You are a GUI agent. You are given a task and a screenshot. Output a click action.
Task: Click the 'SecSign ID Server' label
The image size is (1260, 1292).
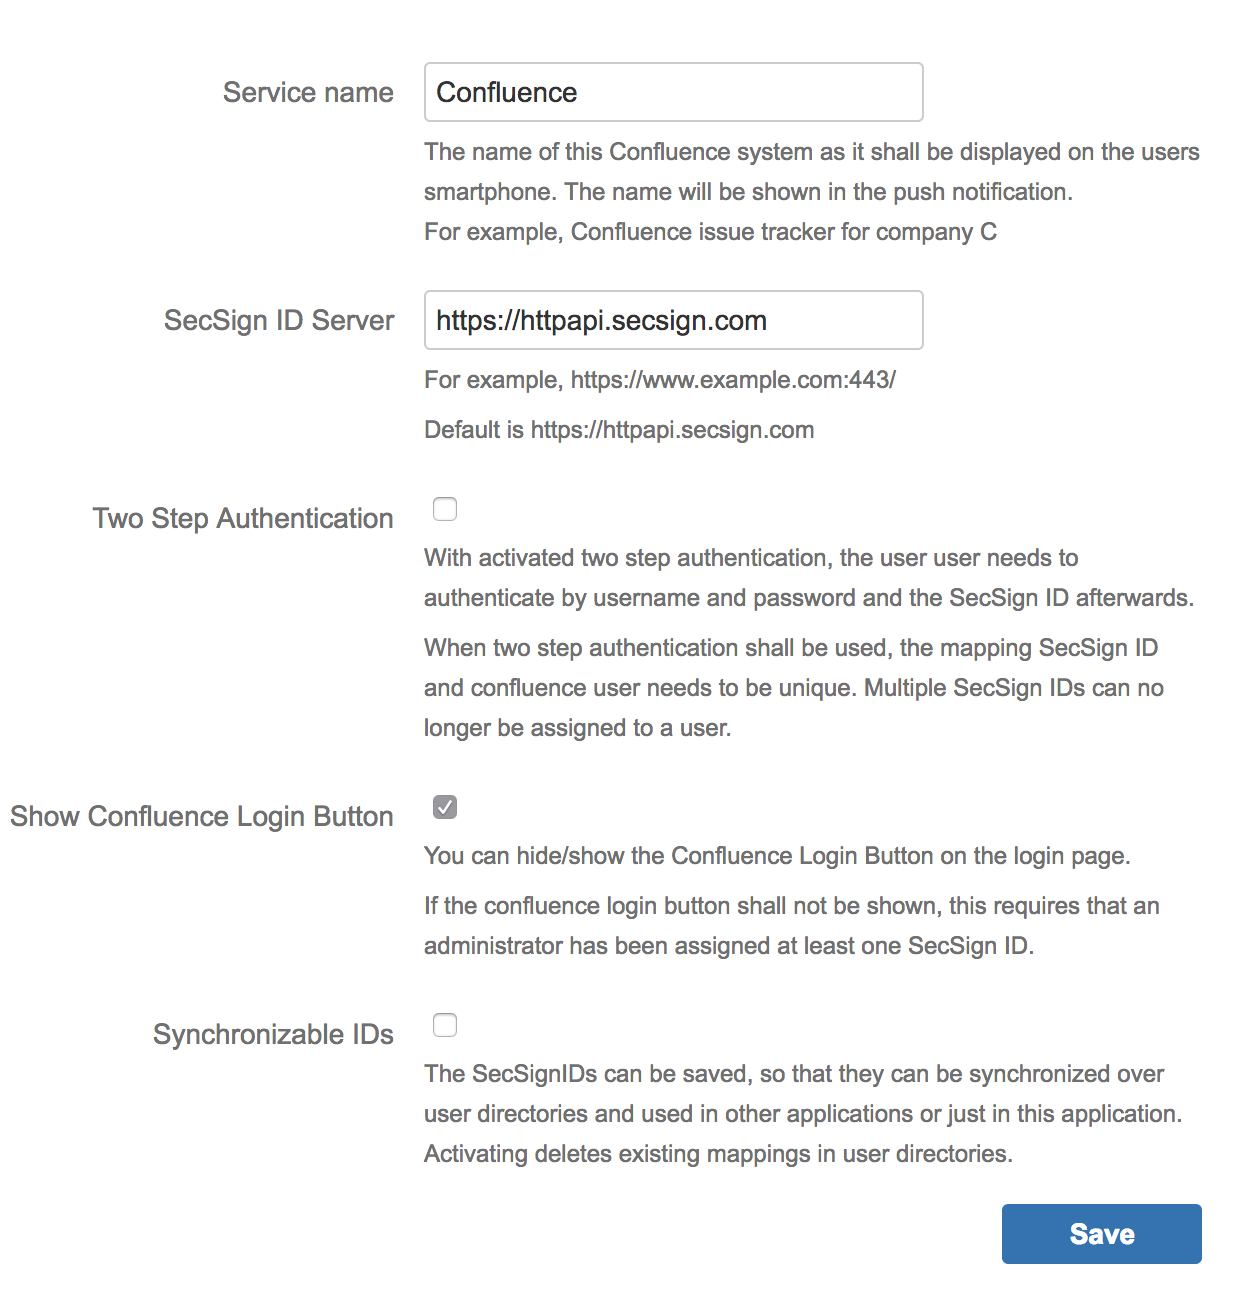click(x=279, y=320)
